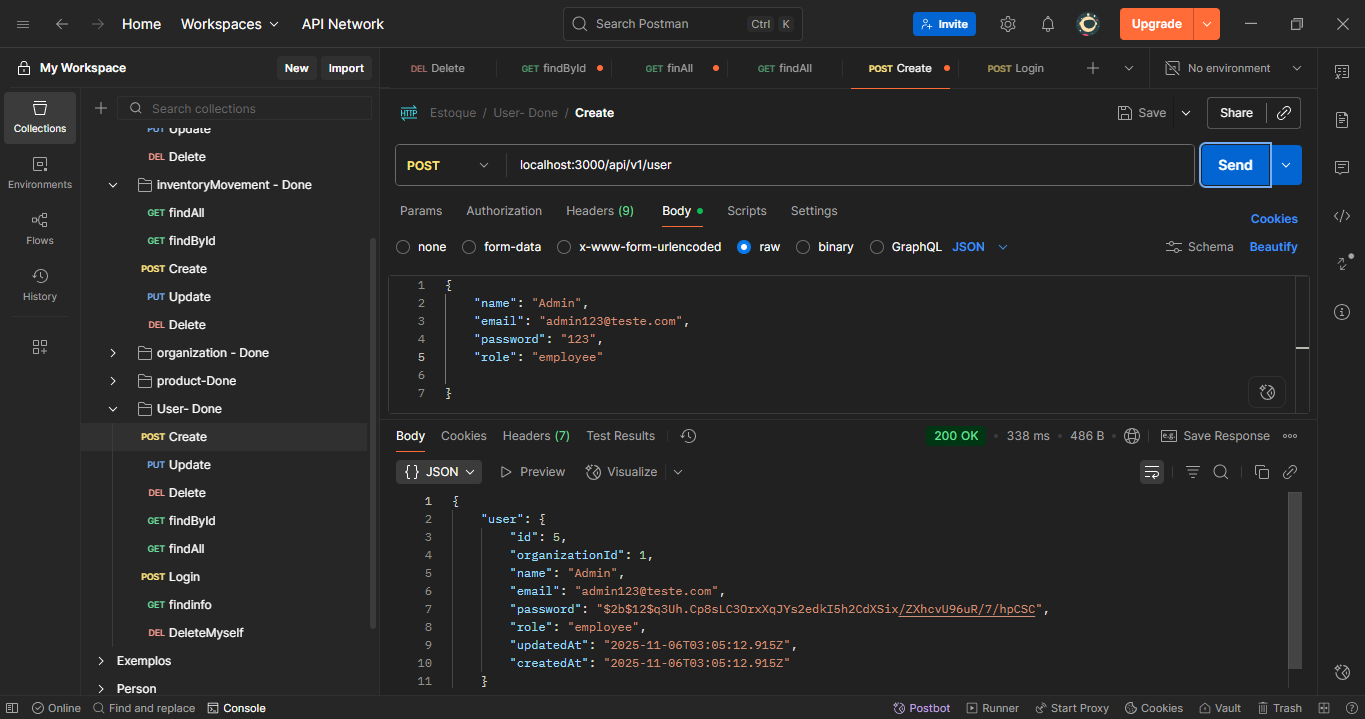Click the response pane vertical scrollbar

point(1295,580)
